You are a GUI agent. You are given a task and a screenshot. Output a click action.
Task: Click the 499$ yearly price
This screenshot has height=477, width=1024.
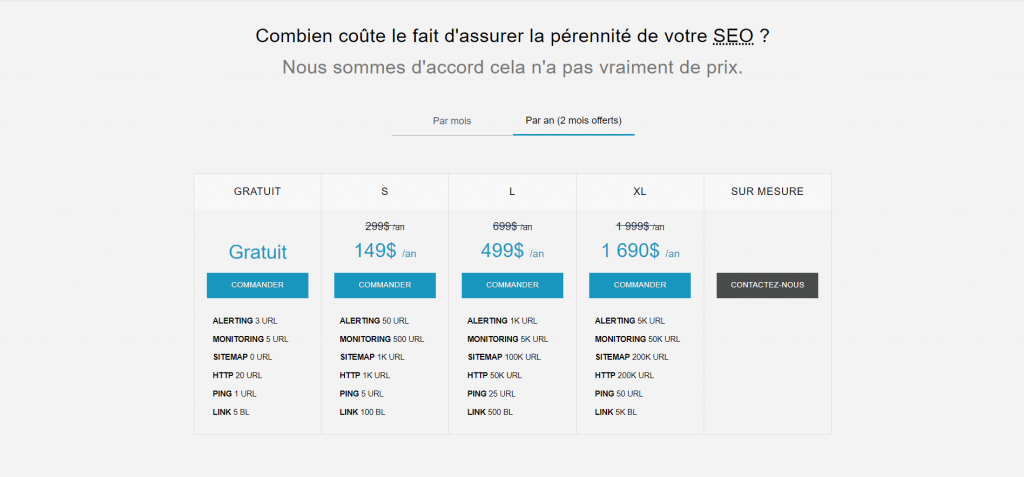coord(503,251)
